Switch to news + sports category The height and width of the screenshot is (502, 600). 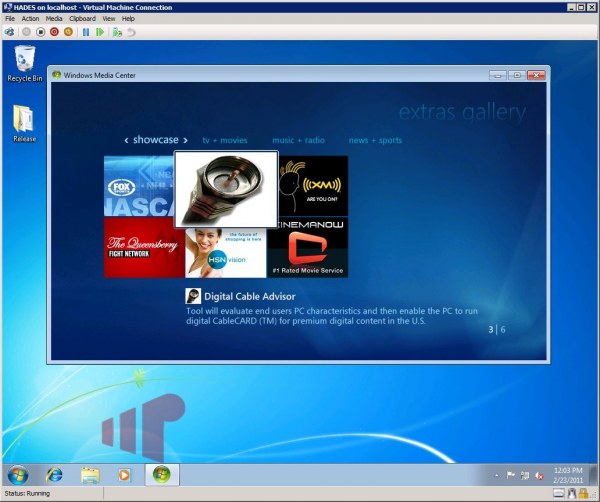(375, 140)
